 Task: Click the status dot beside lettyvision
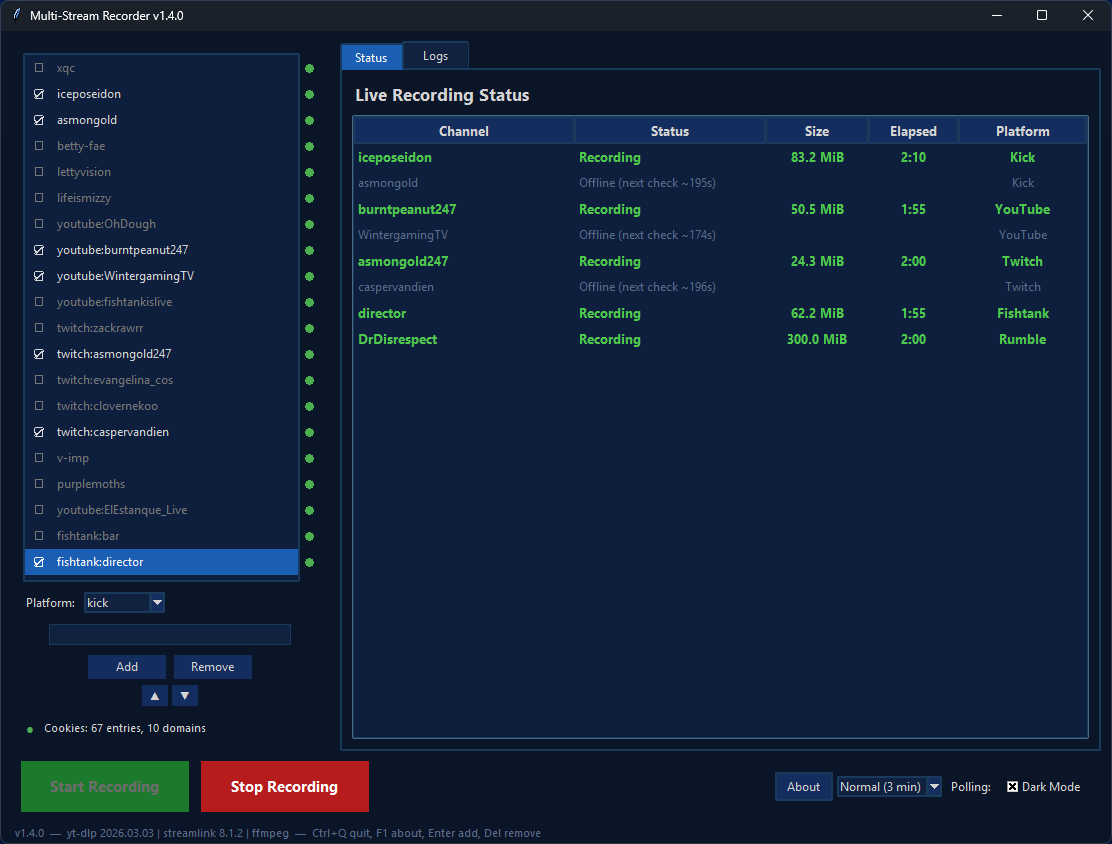[309, 172]
